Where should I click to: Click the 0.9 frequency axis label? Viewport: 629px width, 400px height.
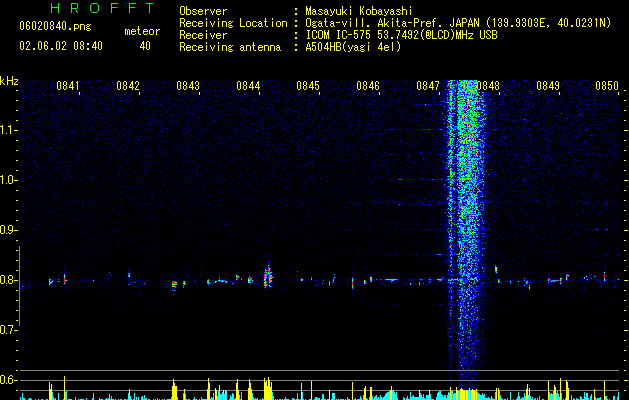pyautogui.click(x=8, y=230)
